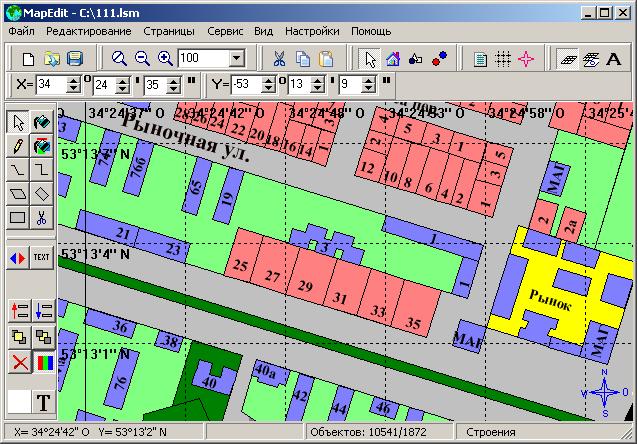Select the pencil drawing tool
This screenshot has height=444, width=637.
click(17, 146)
